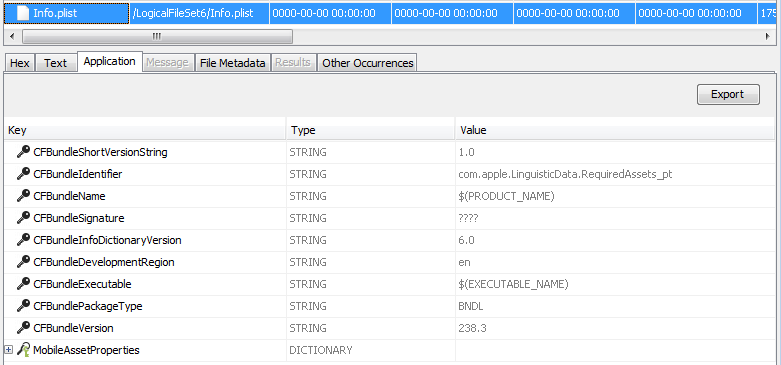The image size is (781, 365).
Task: Click the value com.apple.LinguisticData.RequiredAssets_pt
Action: click(x=565, y=174)
